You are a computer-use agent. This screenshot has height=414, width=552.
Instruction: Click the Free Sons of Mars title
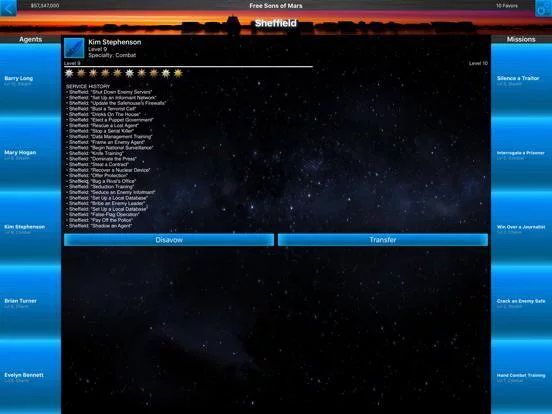point(276,6)
